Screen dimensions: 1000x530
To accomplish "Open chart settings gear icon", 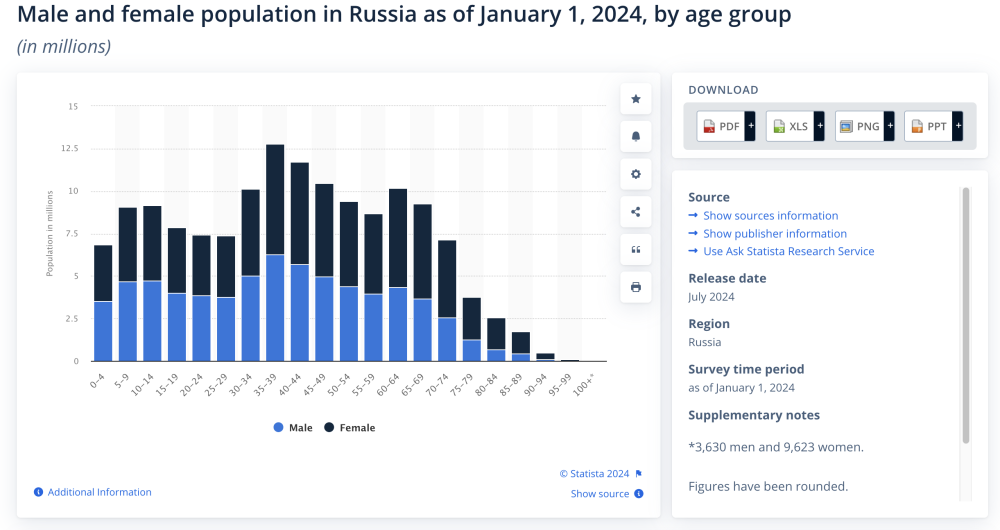I will [x=635, y=173].
